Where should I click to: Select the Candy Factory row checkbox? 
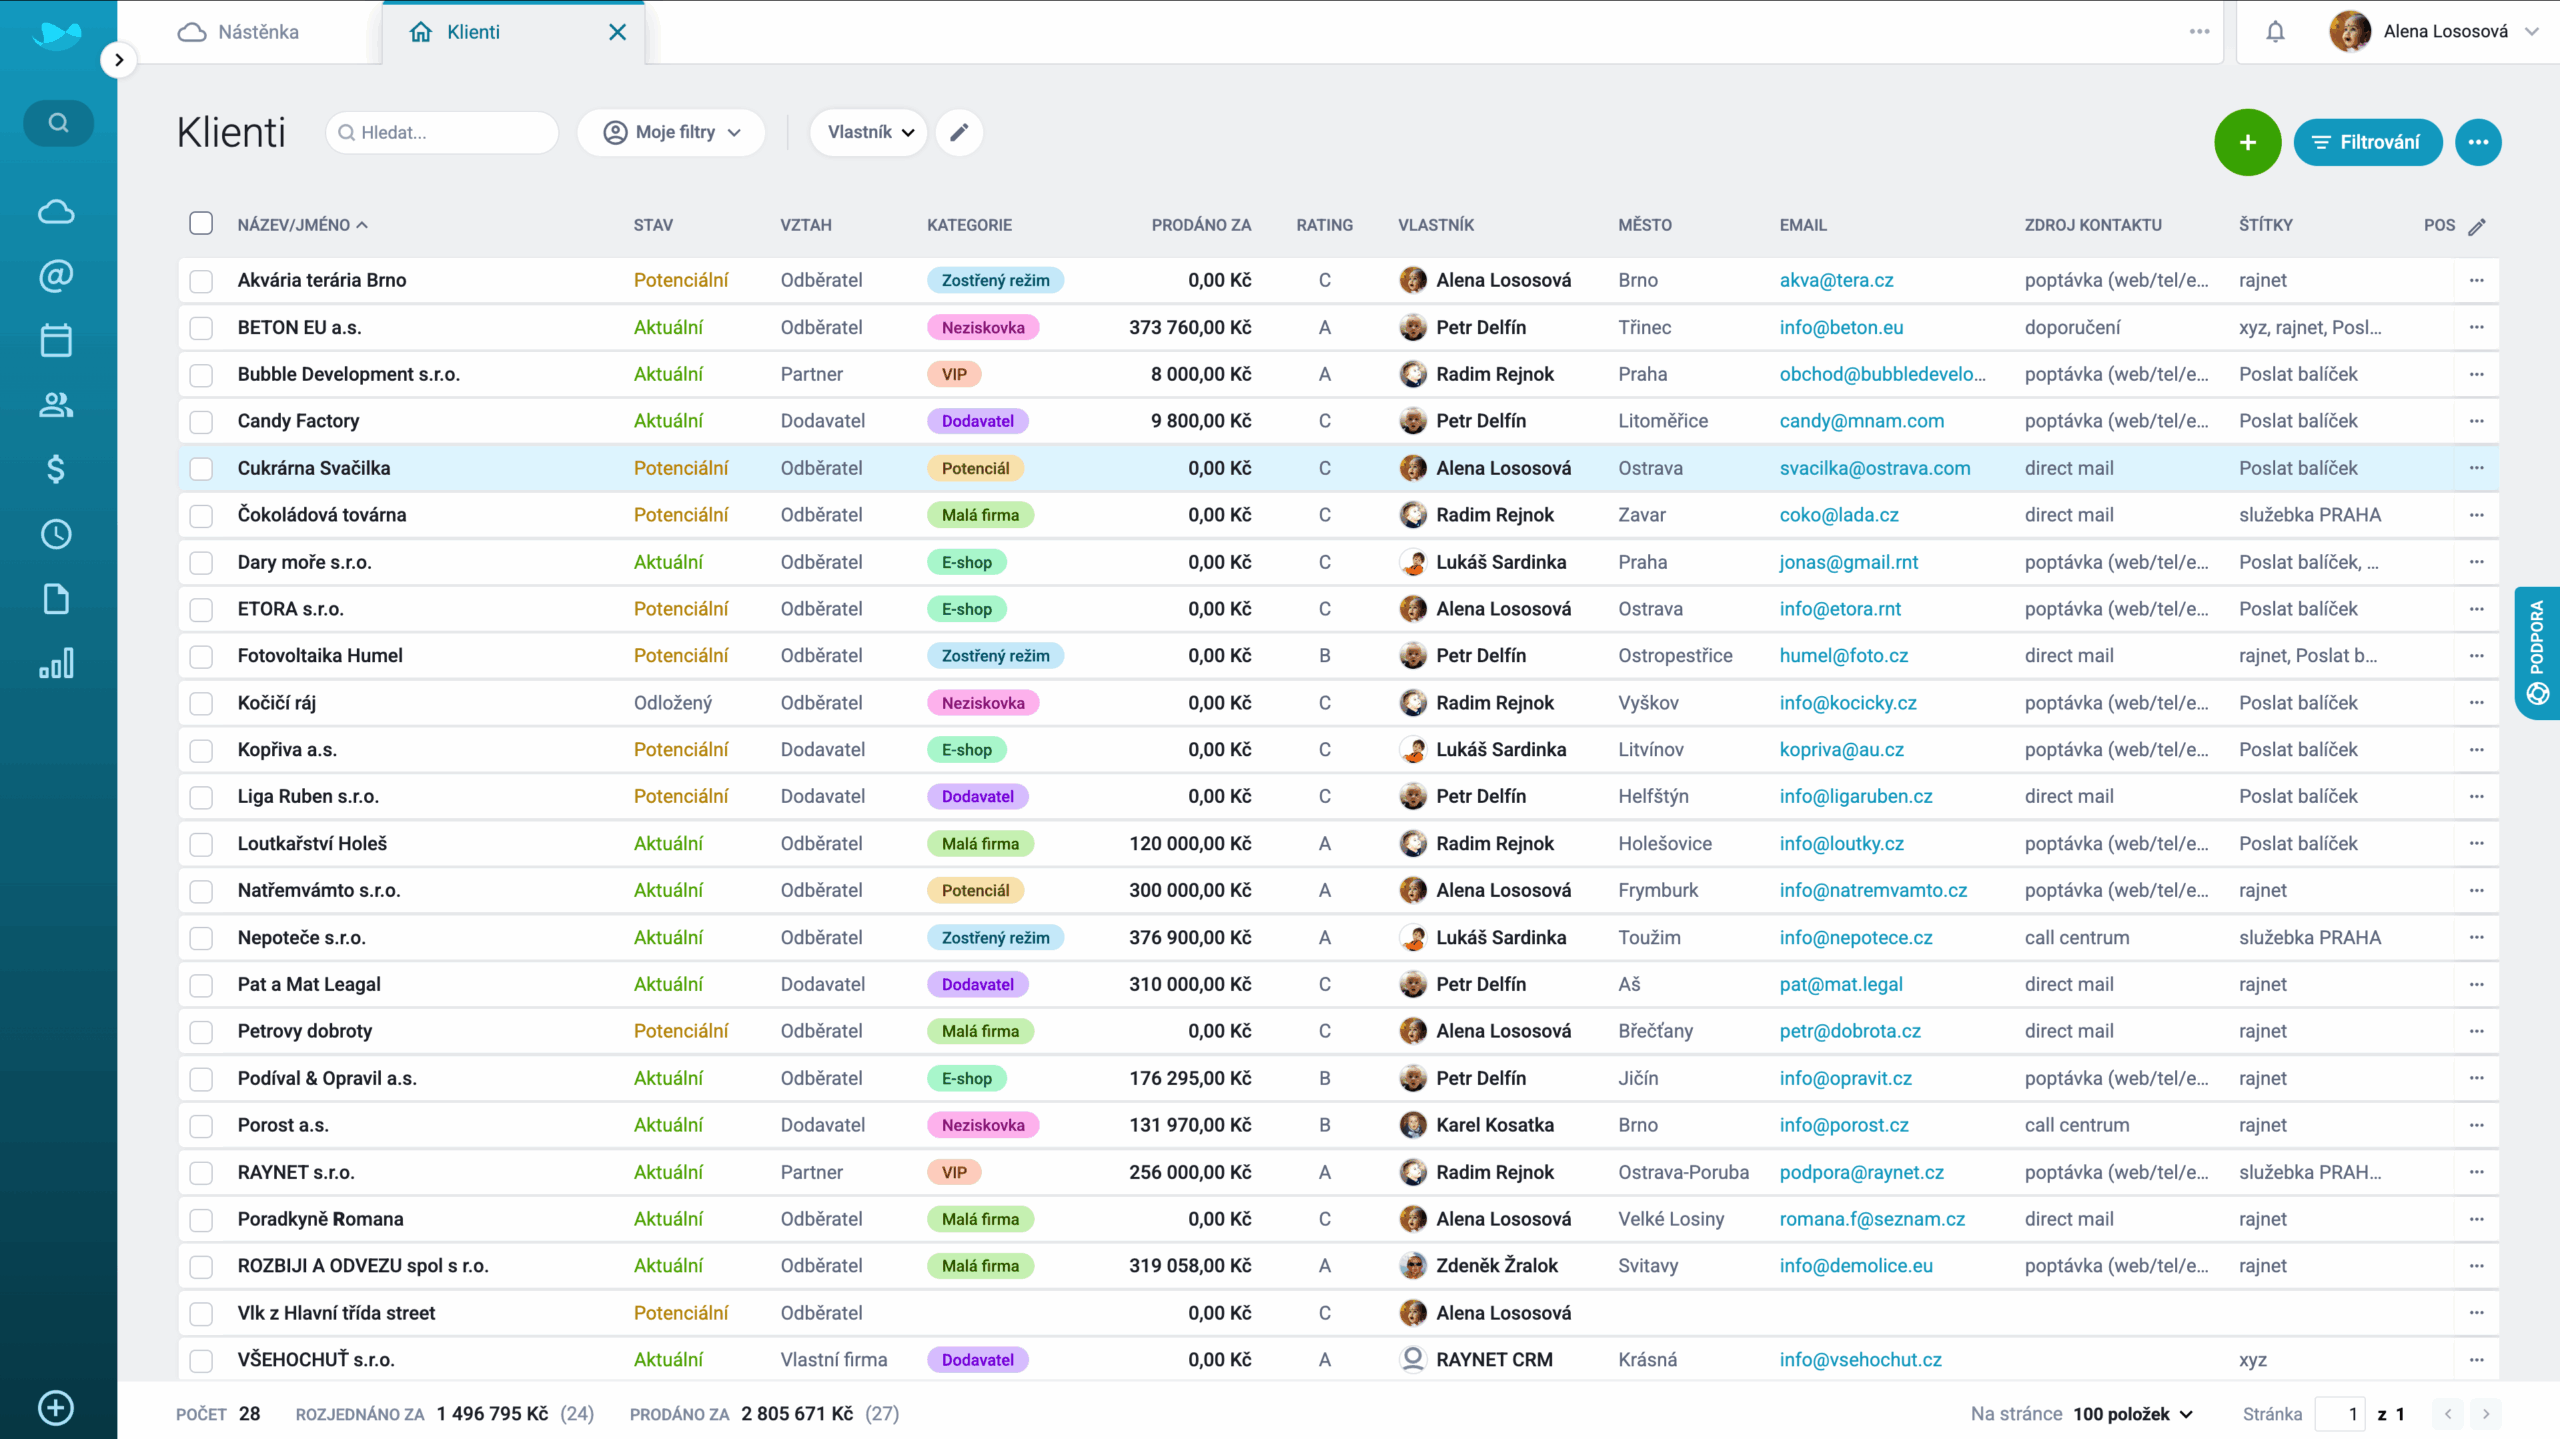[201, 422]
